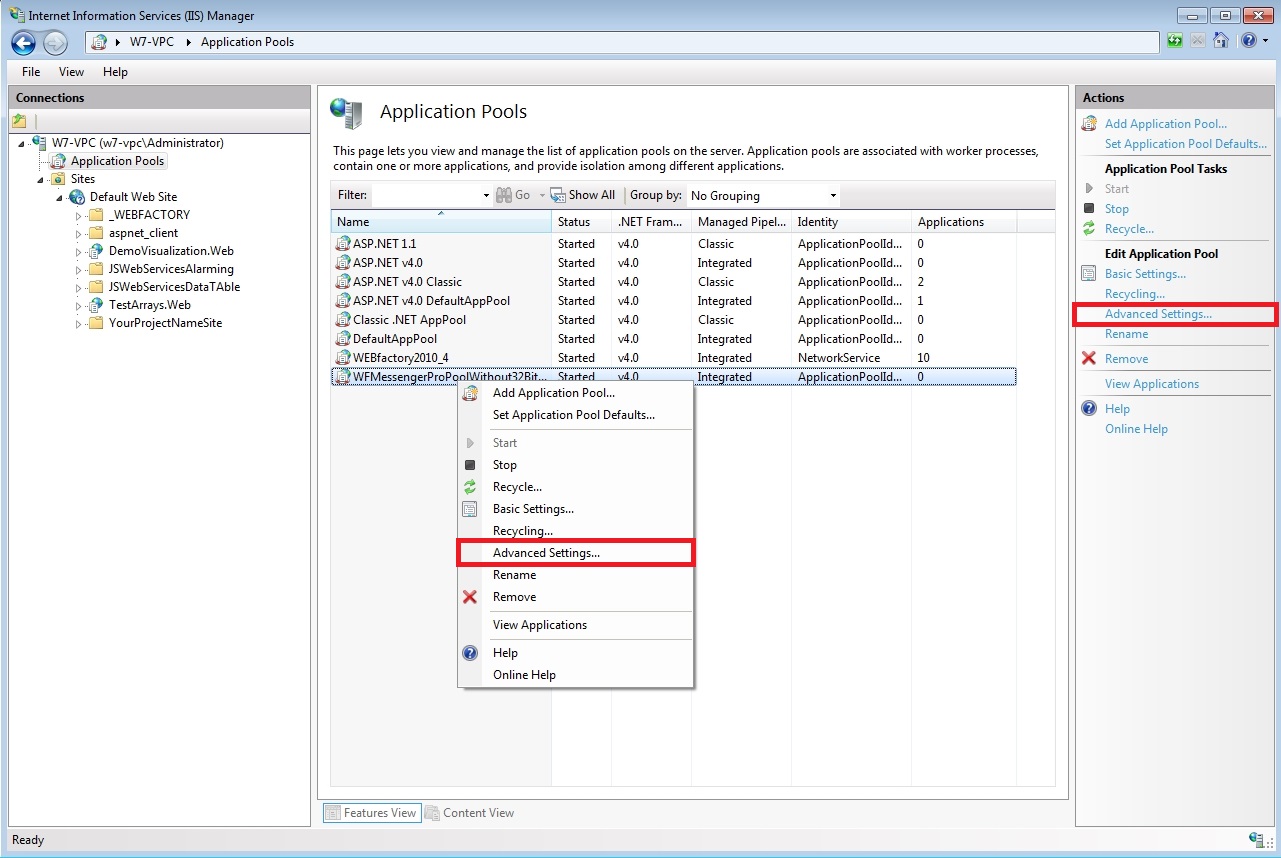
Task: Expand the _WEBFACTORY folder node
Action: pos(79,215)
